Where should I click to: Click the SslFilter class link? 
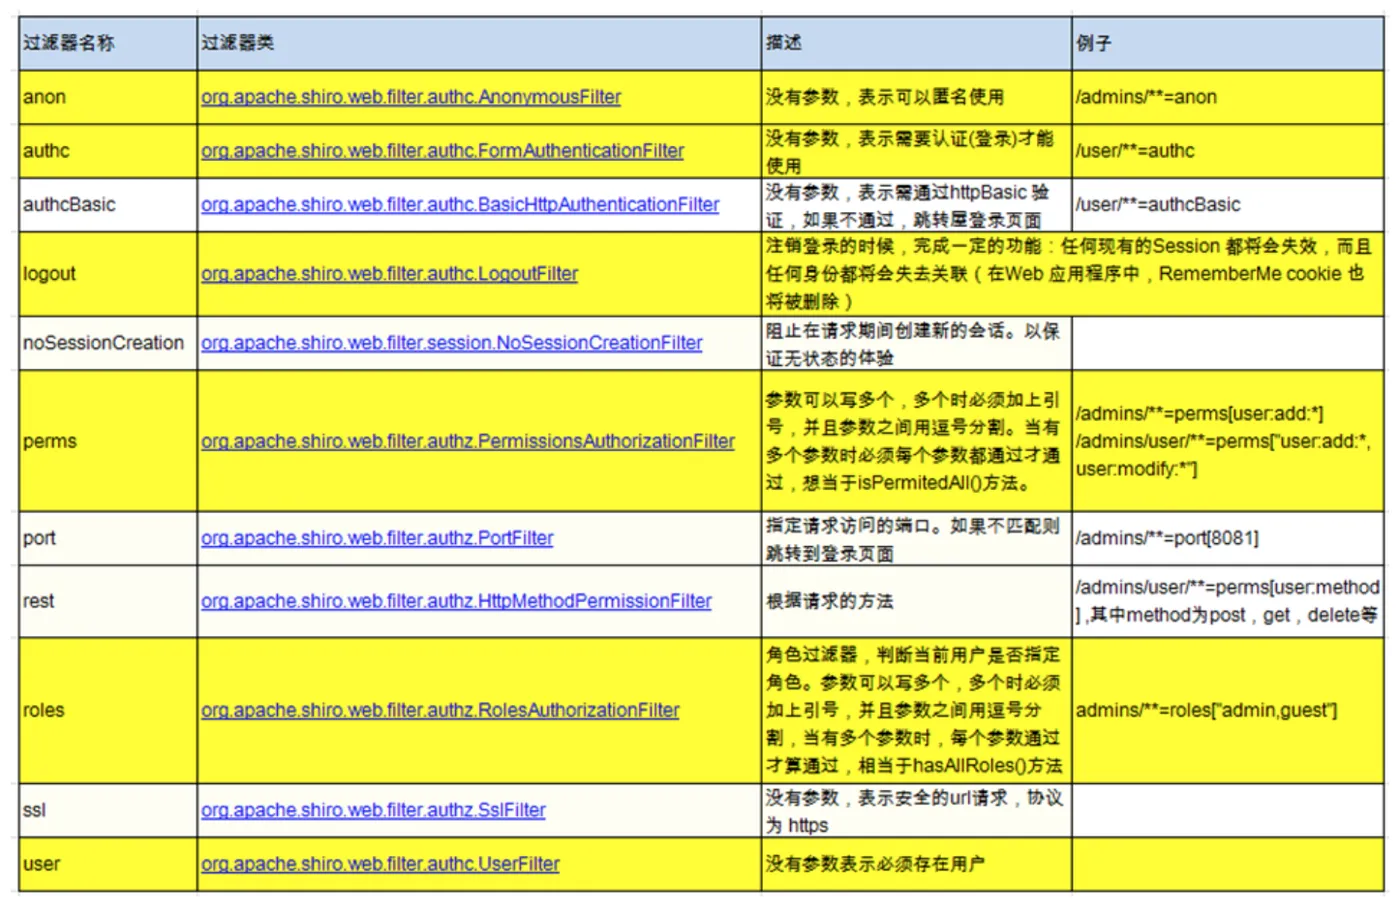[373, 810]
